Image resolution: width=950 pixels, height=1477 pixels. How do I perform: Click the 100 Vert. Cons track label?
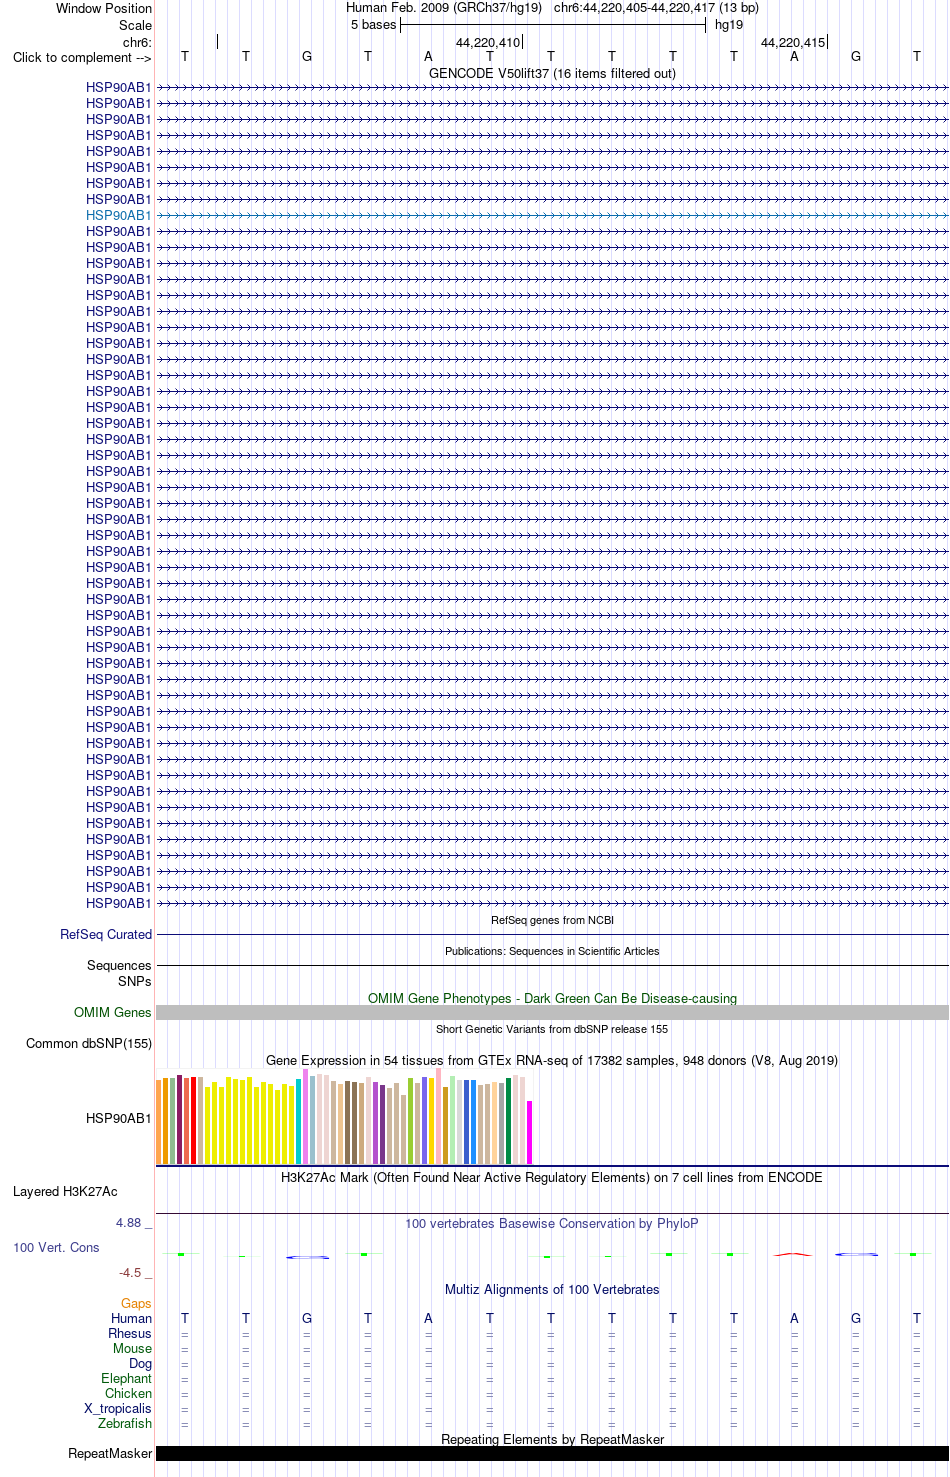coord(56,1247)
